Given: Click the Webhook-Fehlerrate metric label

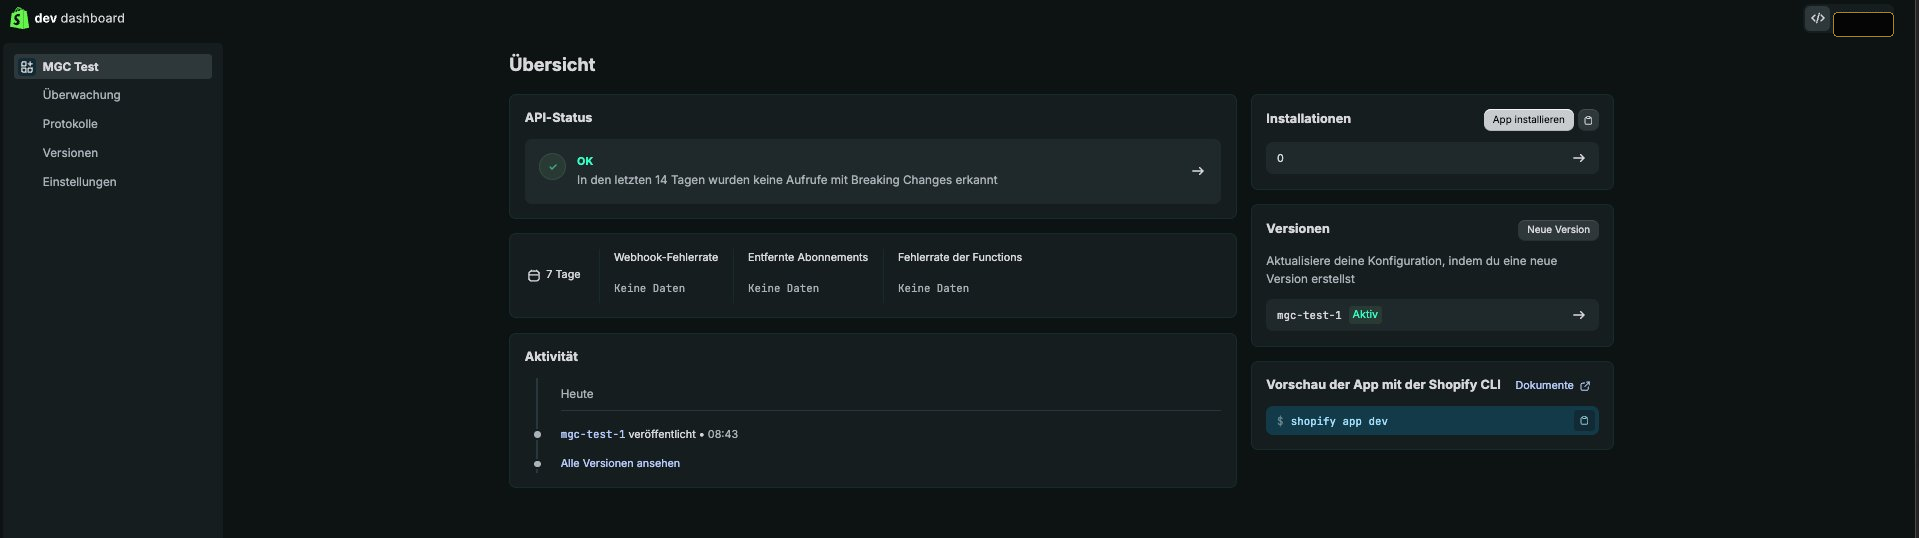Looking at the screenshot, I should pyautogui.click(x=666, y=257).
